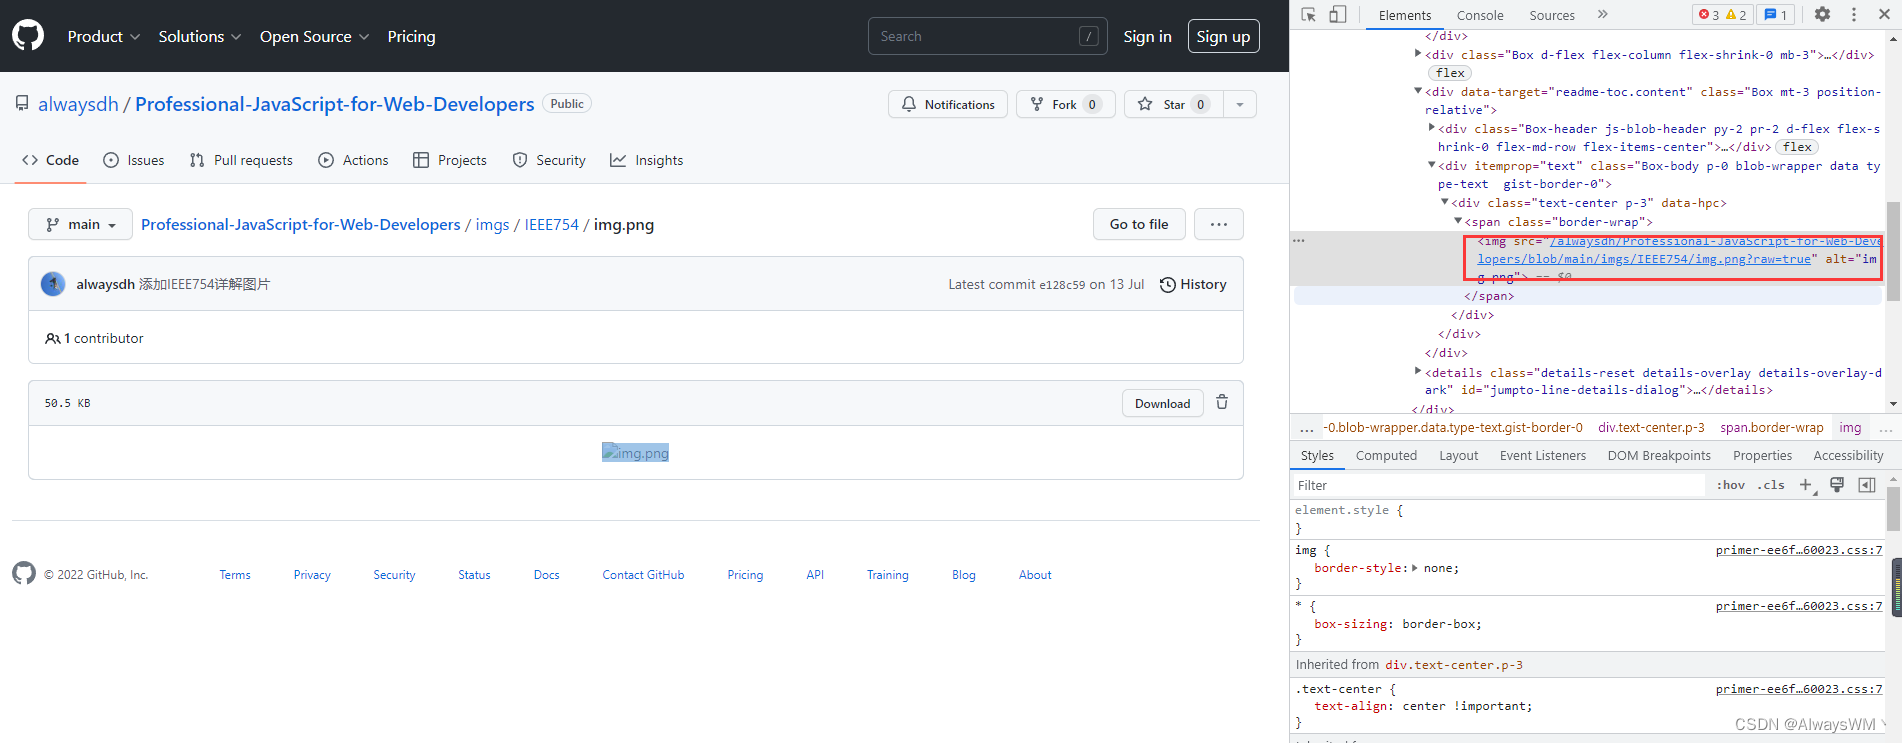
Task: Toggle the computed styles sidebar pane
Action: click(x=1867, y=485)
